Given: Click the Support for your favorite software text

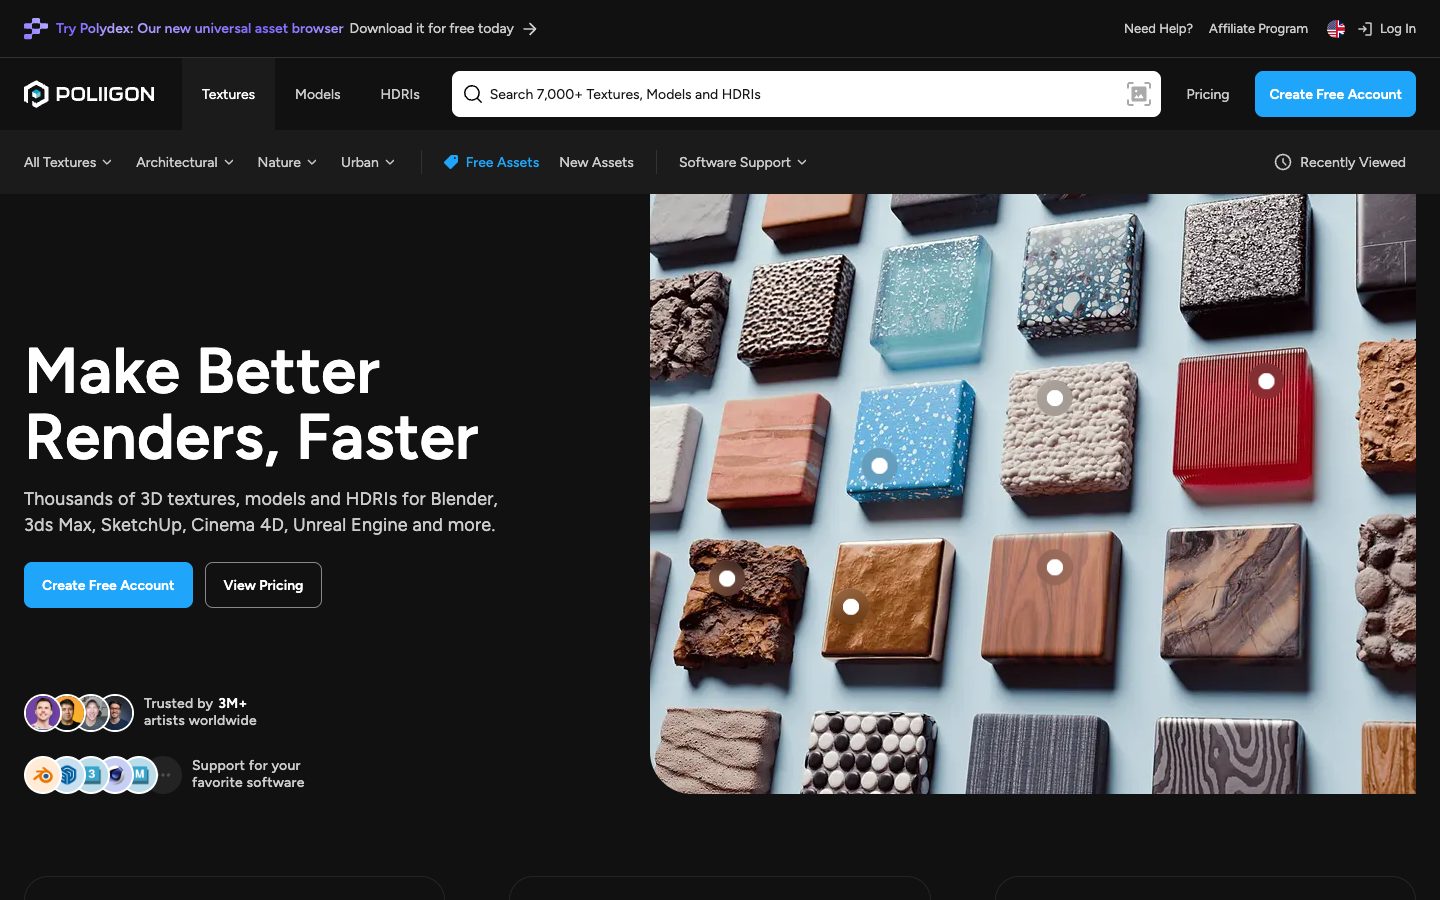Looking at the screenshot, I should point(248,774).
